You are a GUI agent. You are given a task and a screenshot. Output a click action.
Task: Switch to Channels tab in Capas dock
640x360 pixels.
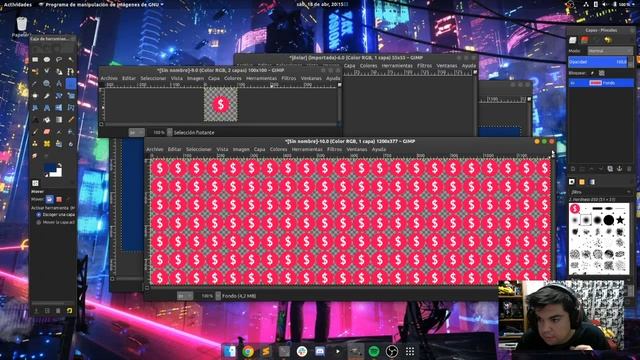(584, 40)
